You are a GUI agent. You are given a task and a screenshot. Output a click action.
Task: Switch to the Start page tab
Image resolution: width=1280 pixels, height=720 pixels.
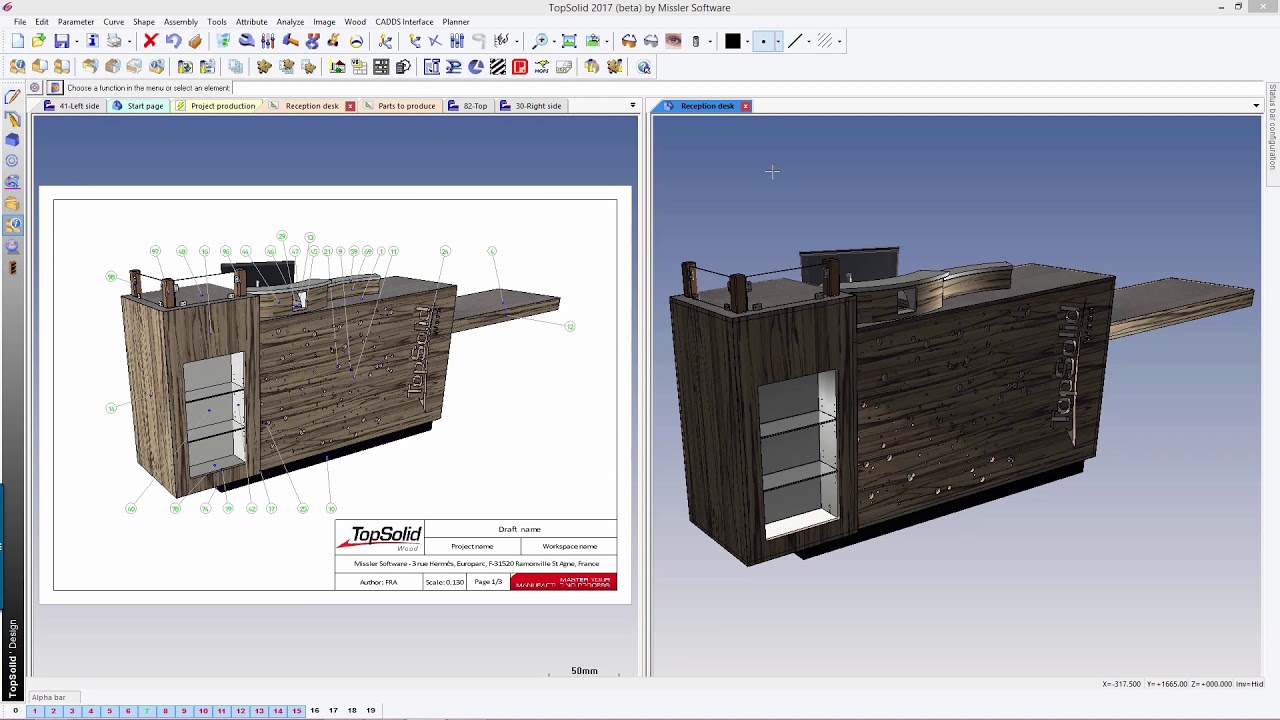click(138, 106)
